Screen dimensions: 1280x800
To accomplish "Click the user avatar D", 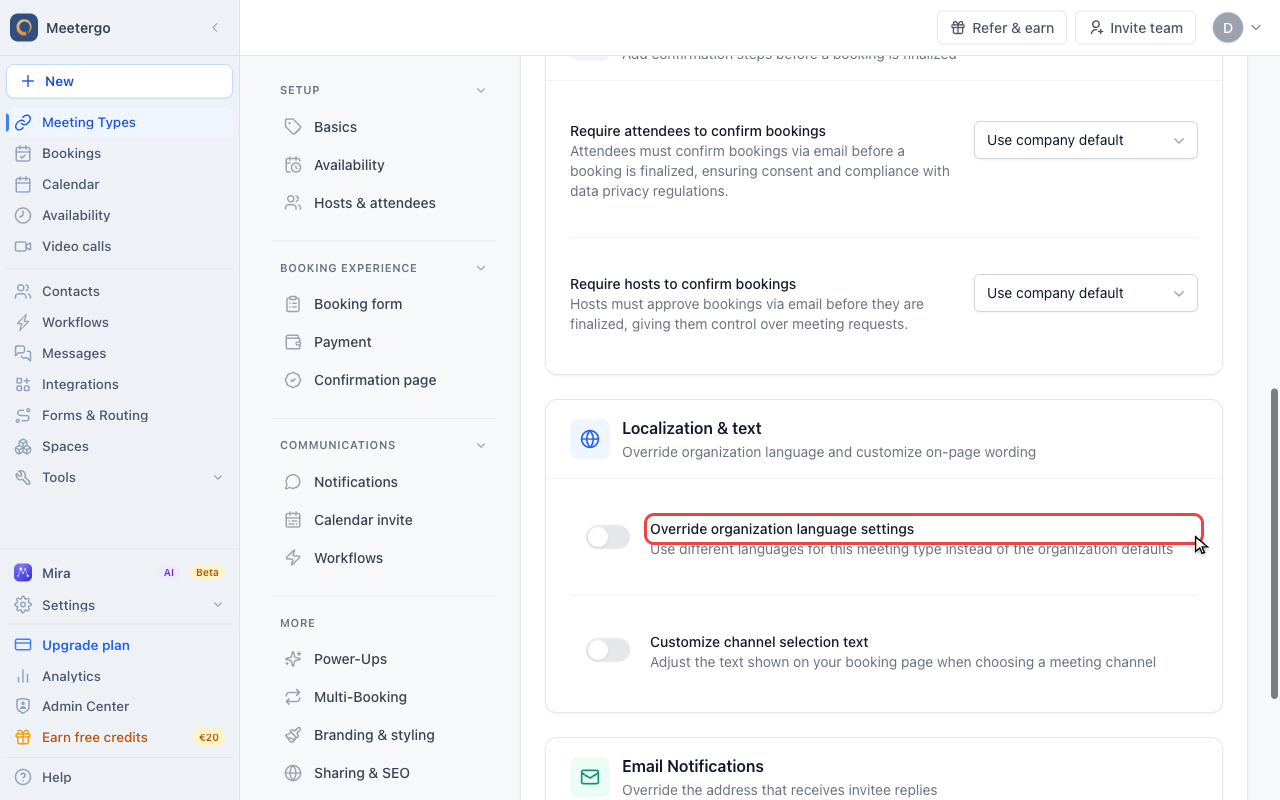I will (1228, 28).
